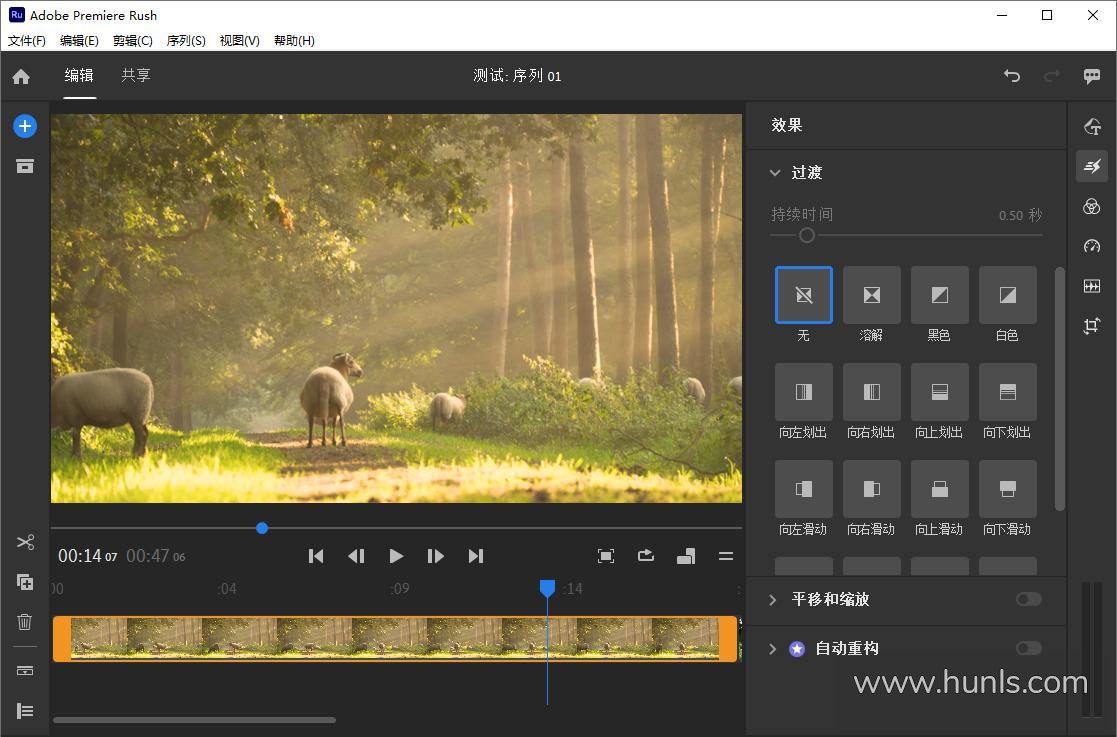
Task: Duplicate the selected clip
Action: tap(25, 582)
